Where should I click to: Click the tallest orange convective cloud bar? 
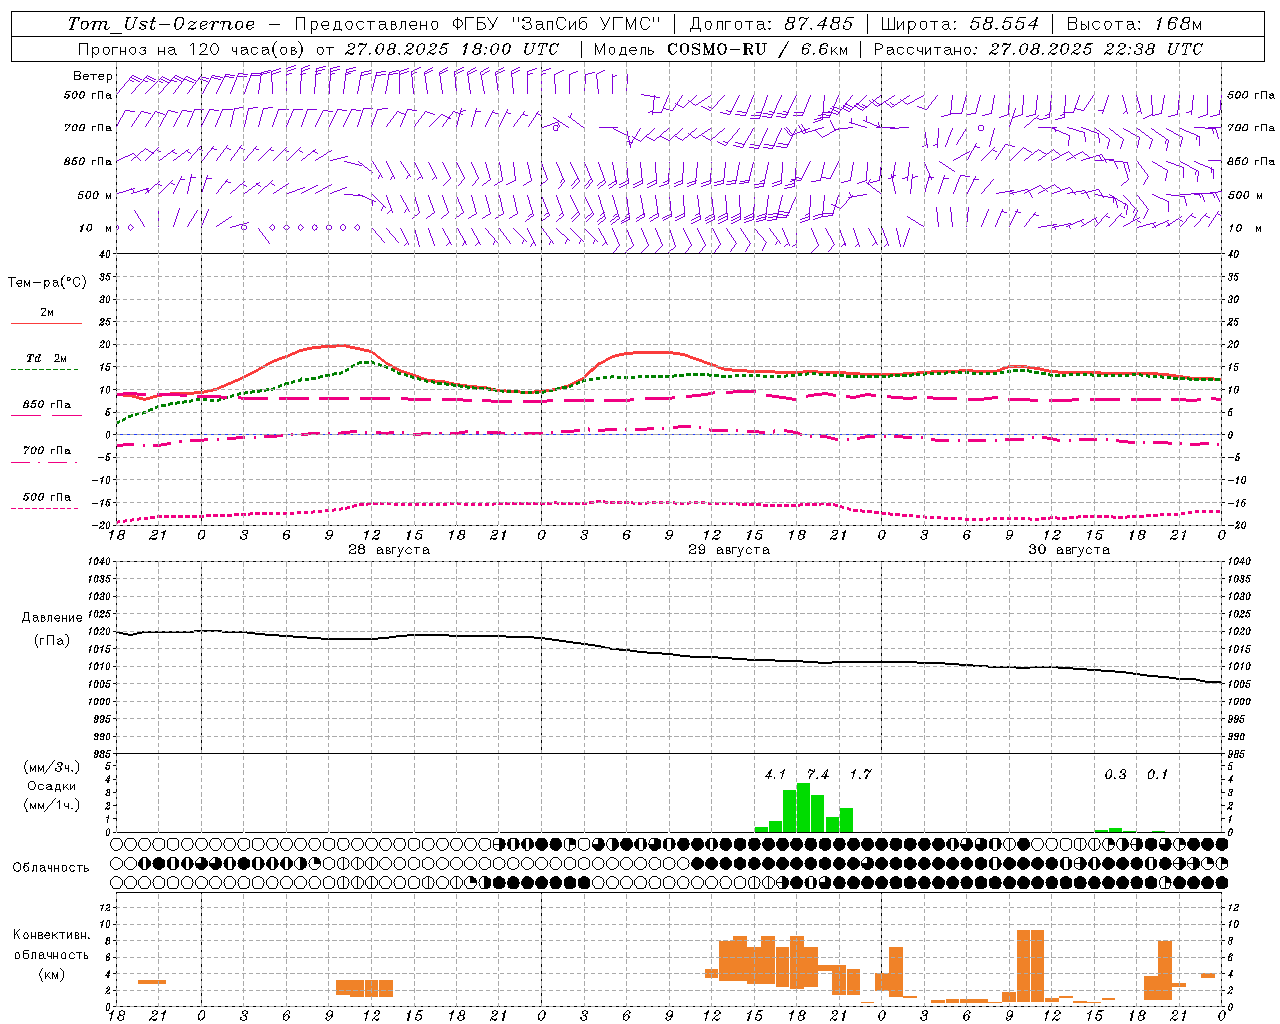(1030, 966)
